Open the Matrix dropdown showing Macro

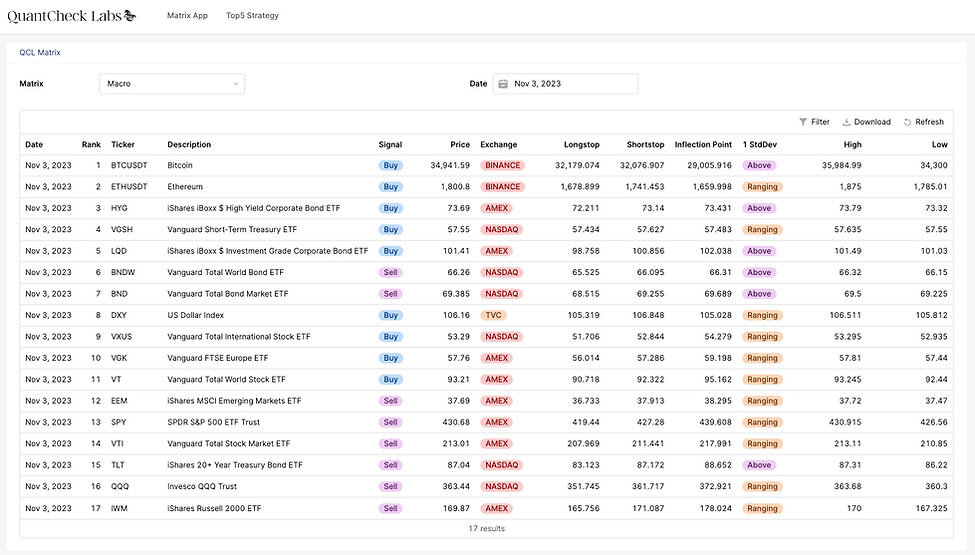coord(172,83)
